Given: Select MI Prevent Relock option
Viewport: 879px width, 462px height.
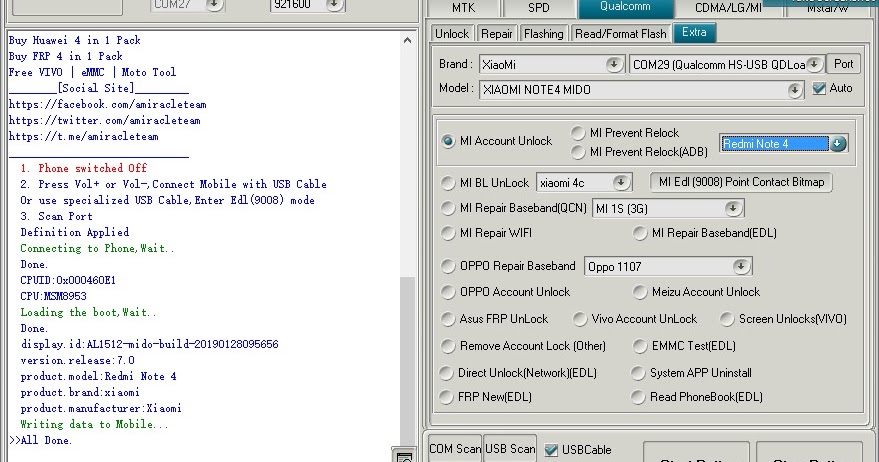Looking at the screenshot, I should (x=577, y=133).
